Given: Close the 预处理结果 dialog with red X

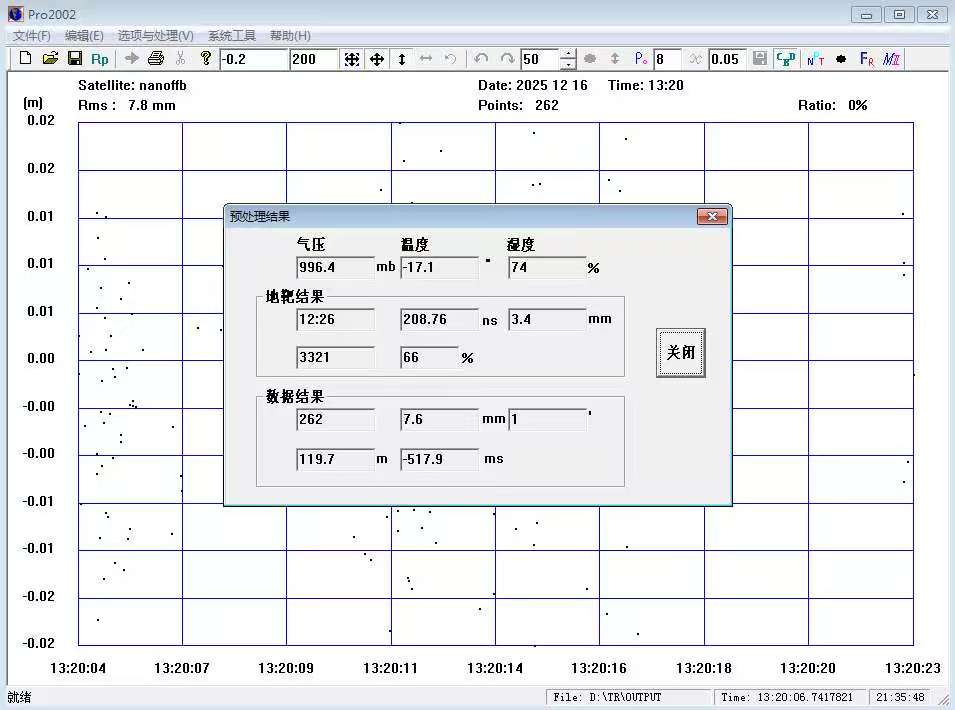Looking at the screenshot, I should tap(712, 216).
